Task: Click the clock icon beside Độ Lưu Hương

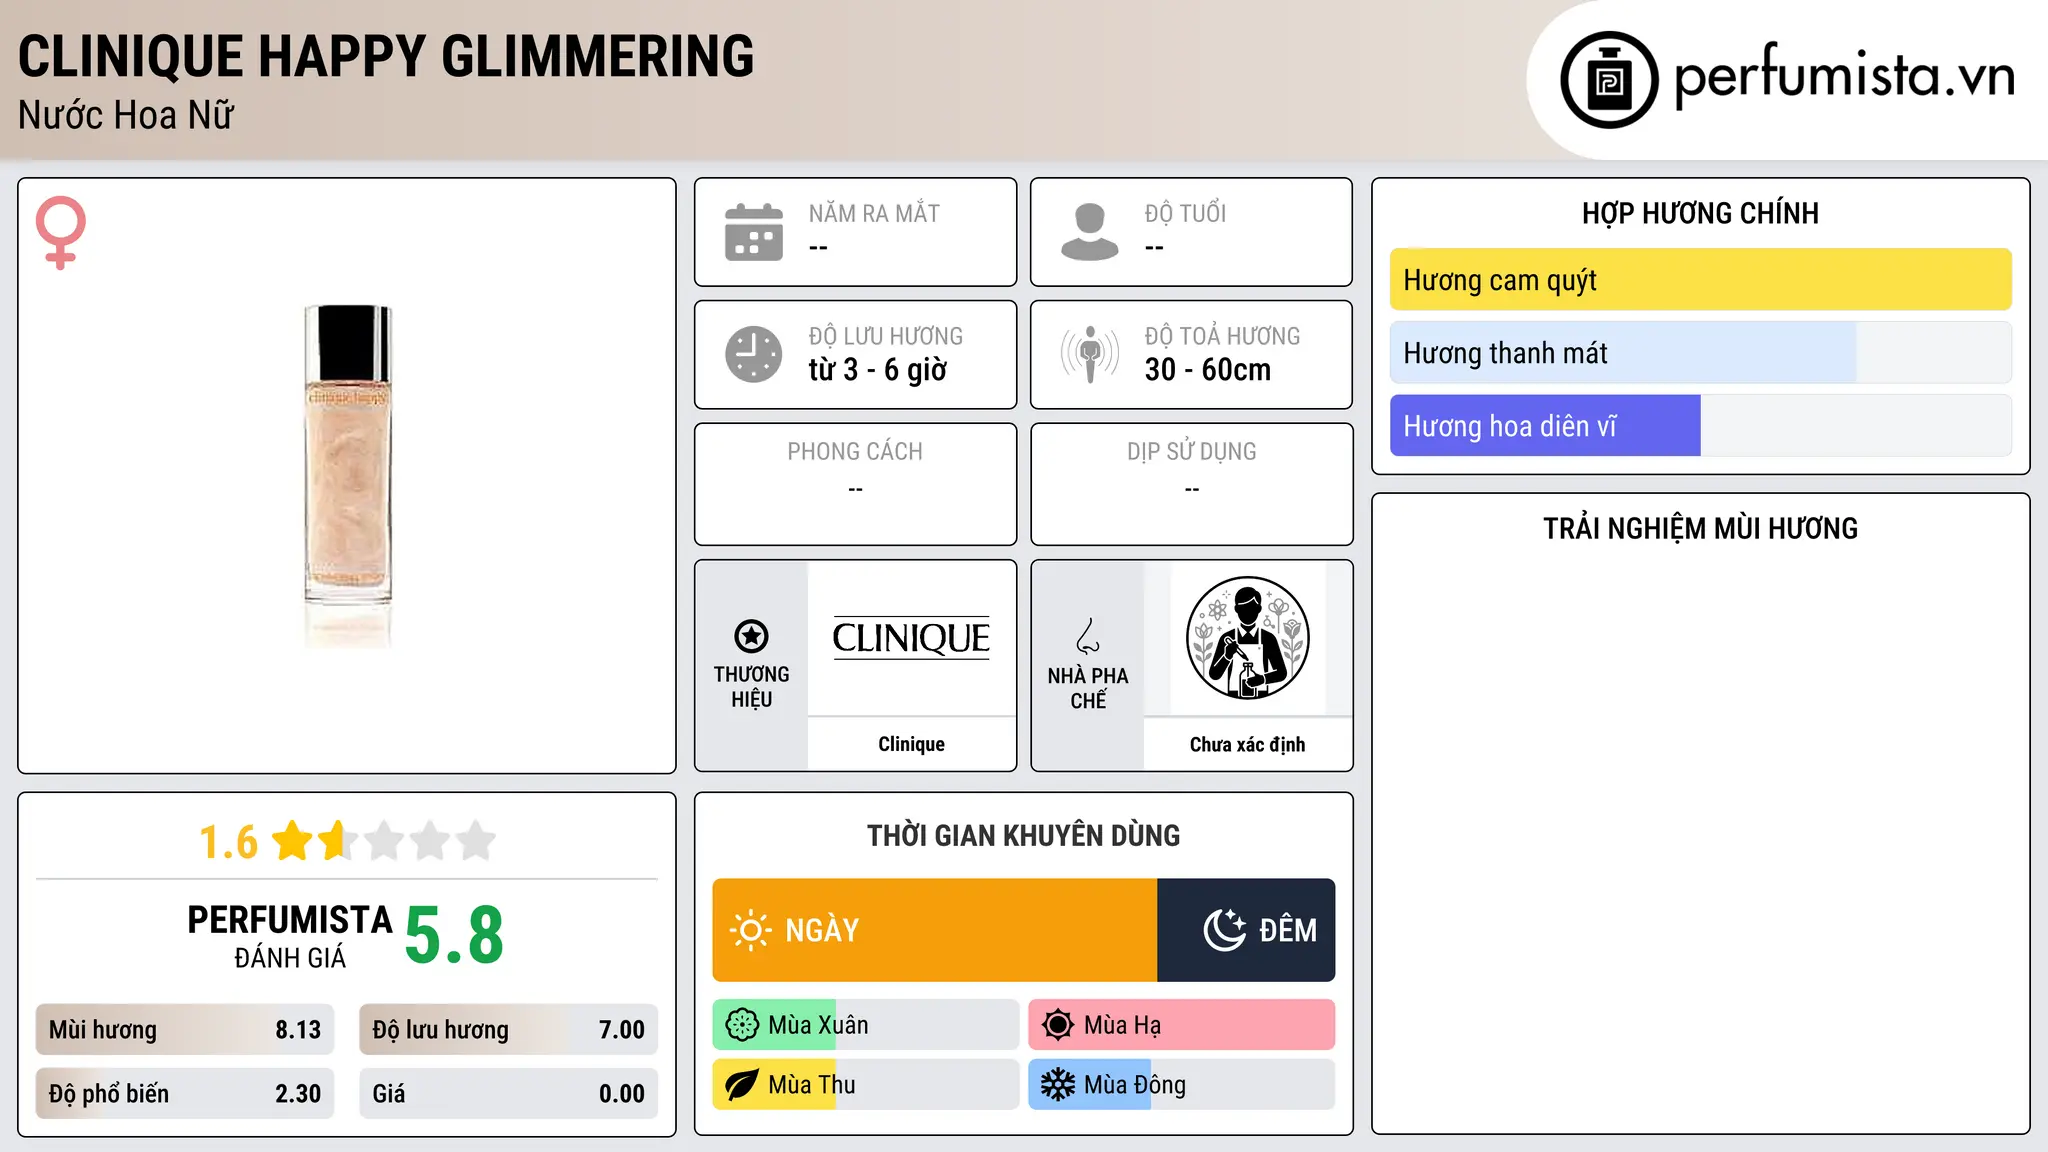Action: point(754,354)
